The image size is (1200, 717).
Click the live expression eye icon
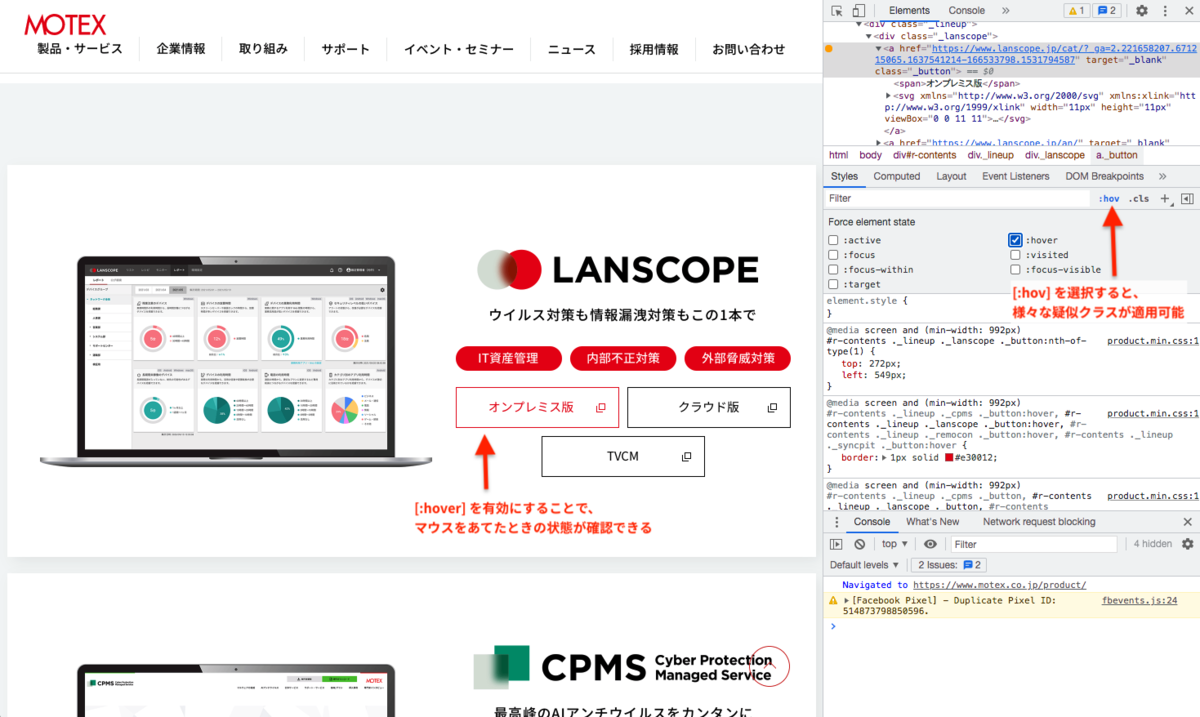point(931,544)
